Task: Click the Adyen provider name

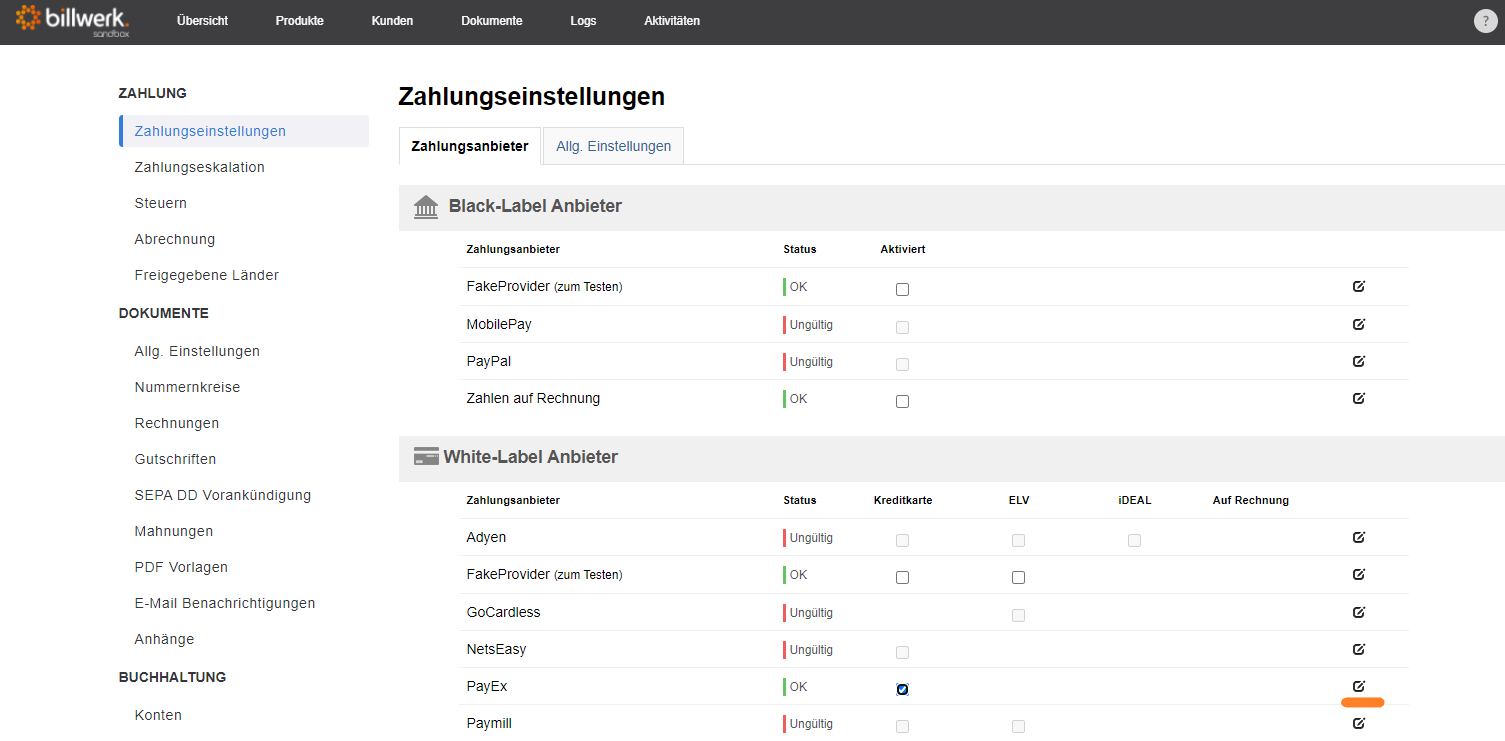Action: coord(486,537)
